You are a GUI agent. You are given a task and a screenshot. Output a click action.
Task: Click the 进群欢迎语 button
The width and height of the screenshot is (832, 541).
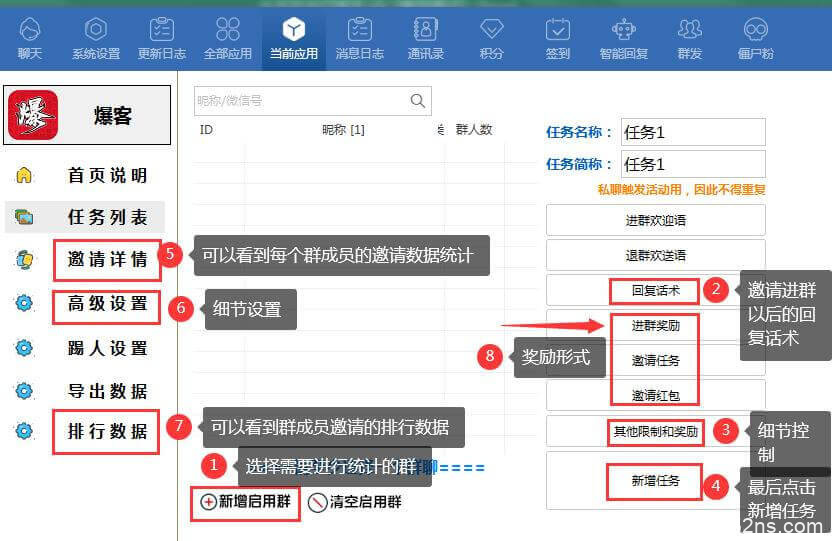point(655,220)
